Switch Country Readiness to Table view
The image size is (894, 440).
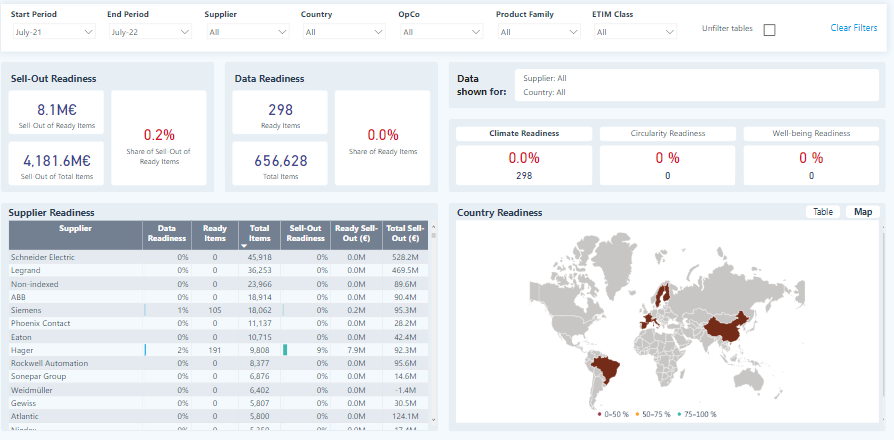[823, 211]
